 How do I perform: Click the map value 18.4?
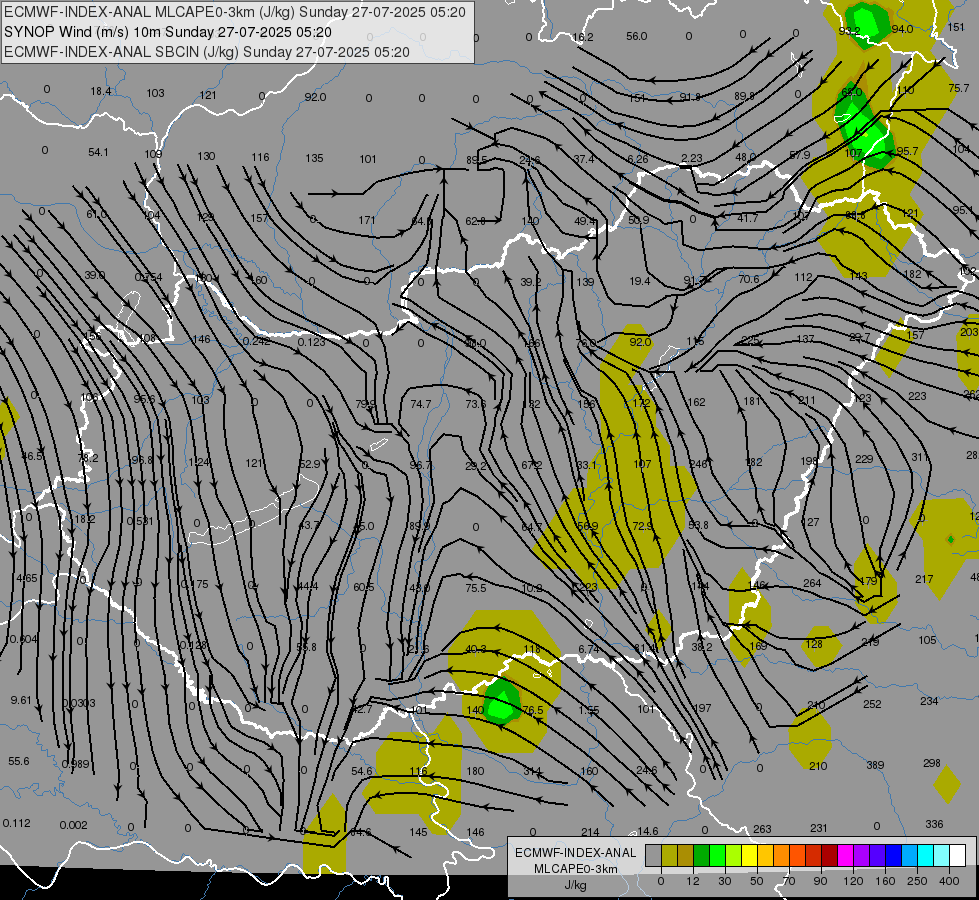101,91
